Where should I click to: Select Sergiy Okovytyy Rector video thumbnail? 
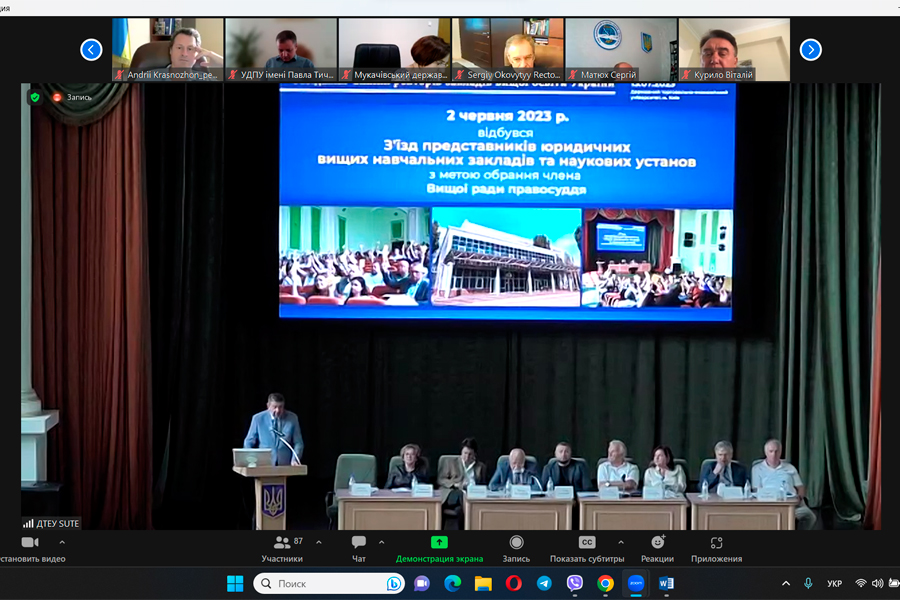508,49
